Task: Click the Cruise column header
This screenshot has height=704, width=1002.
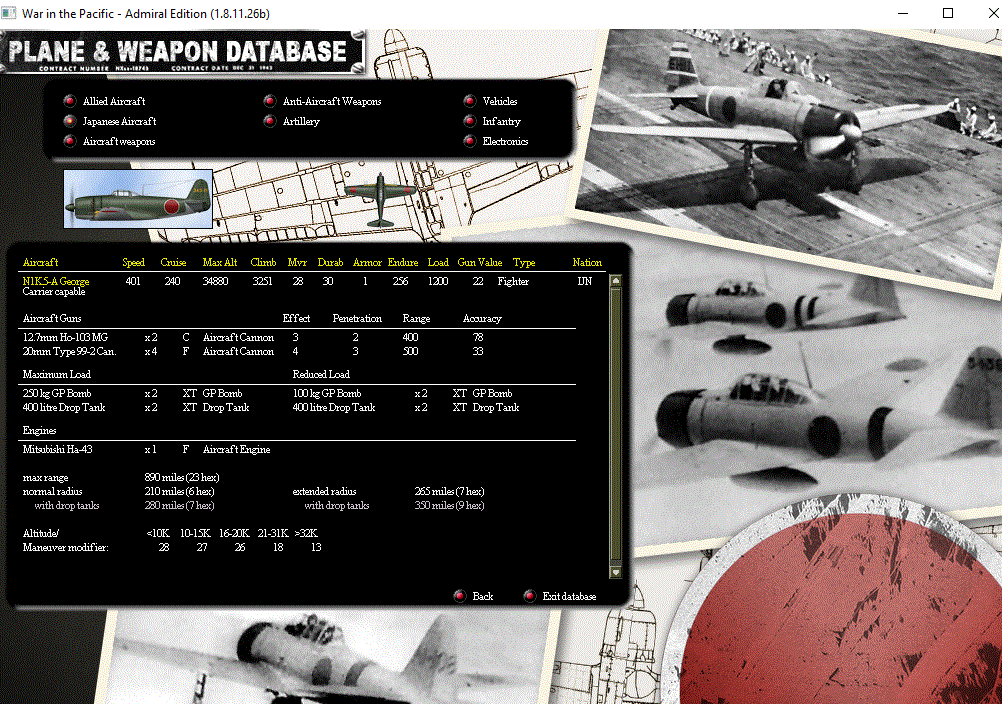Action: [173, 262]
